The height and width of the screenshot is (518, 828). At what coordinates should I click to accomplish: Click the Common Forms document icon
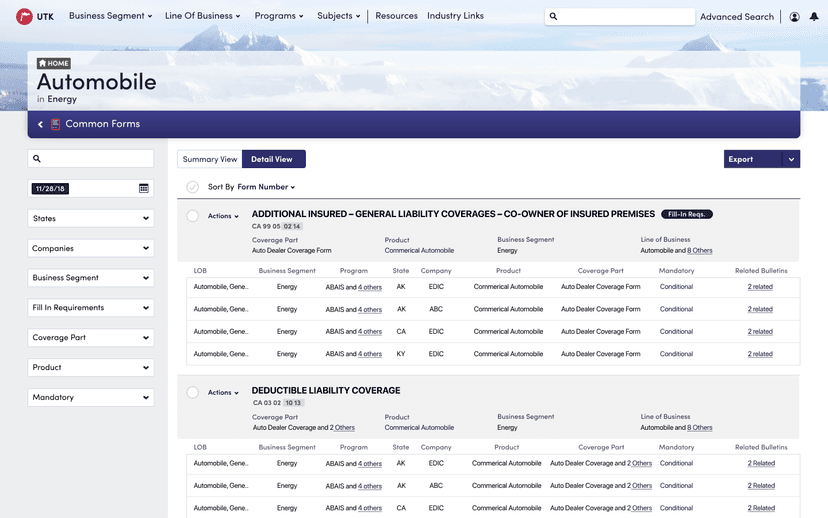55,124
